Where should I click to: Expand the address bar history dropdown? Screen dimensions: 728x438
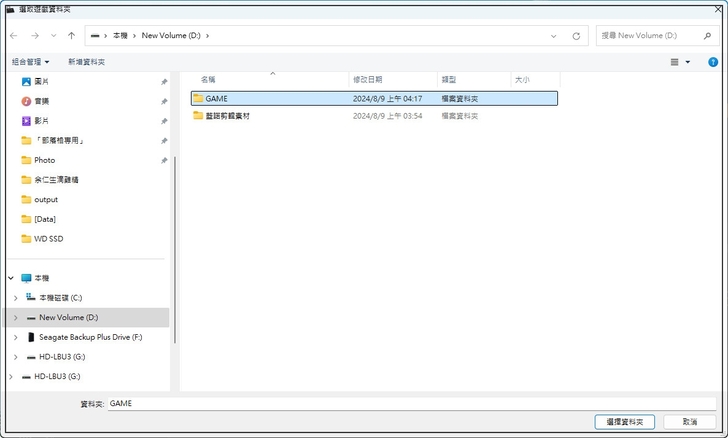554,36
